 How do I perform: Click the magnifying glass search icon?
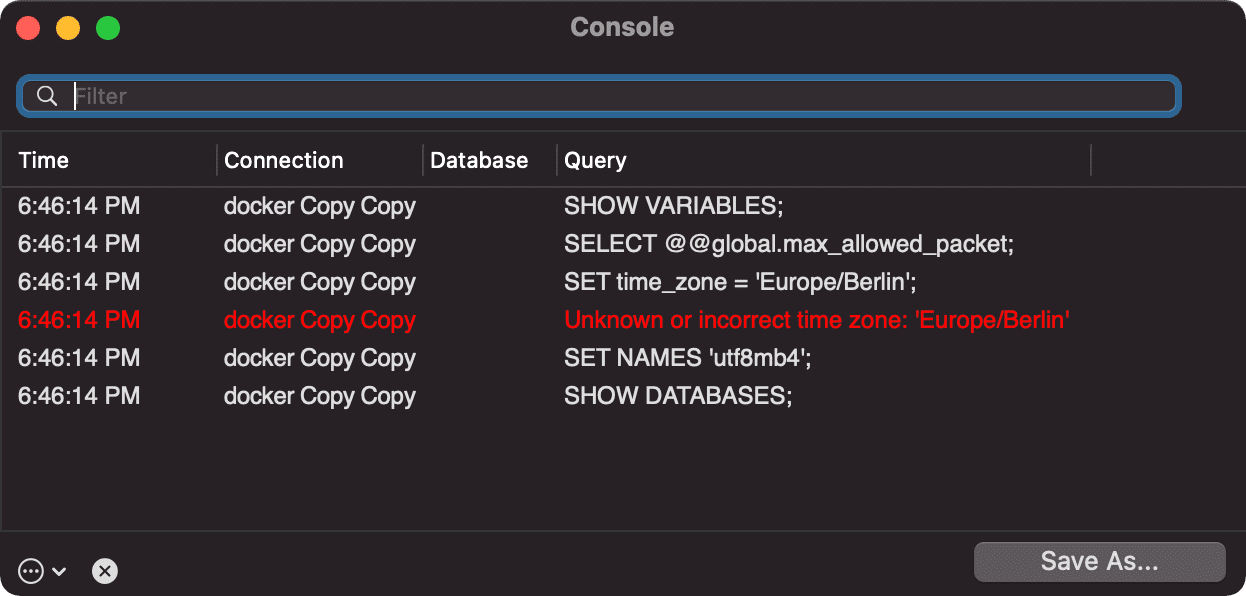click(x=47, y=95)
